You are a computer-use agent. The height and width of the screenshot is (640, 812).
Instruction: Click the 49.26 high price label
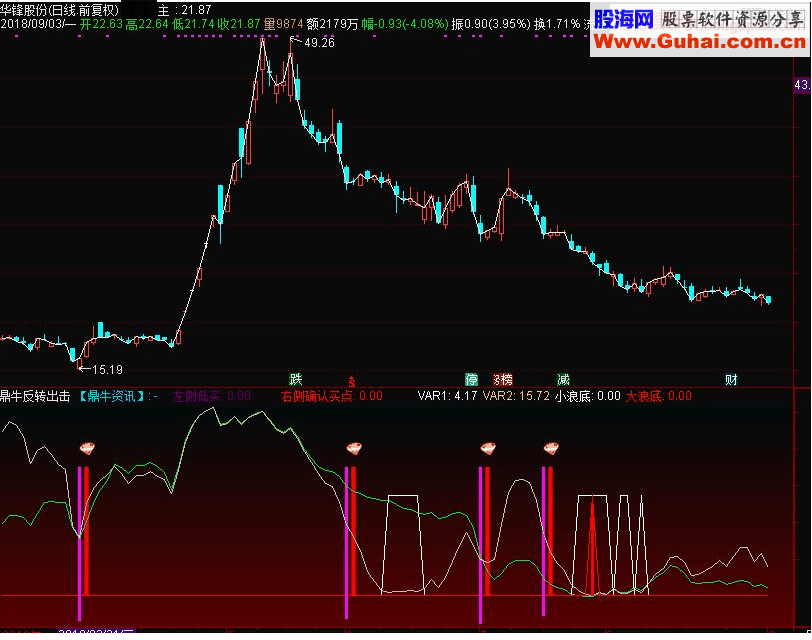click(319, 43)
